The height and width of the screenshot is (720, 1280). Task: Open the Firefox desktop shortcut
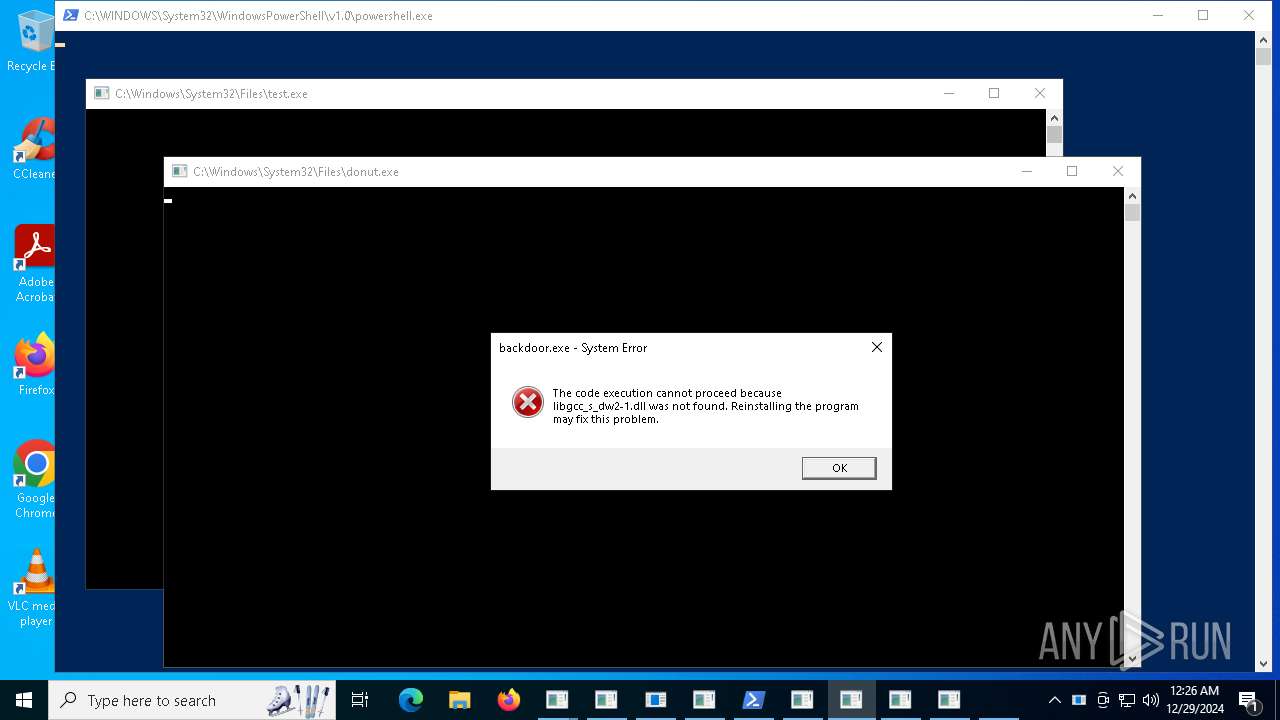pyautogui.click(x=35, y=365)
